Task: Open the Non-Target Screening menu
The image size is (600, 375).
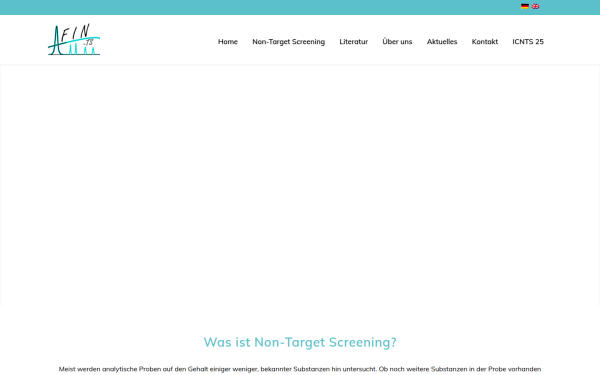Action: click(289, 42)
